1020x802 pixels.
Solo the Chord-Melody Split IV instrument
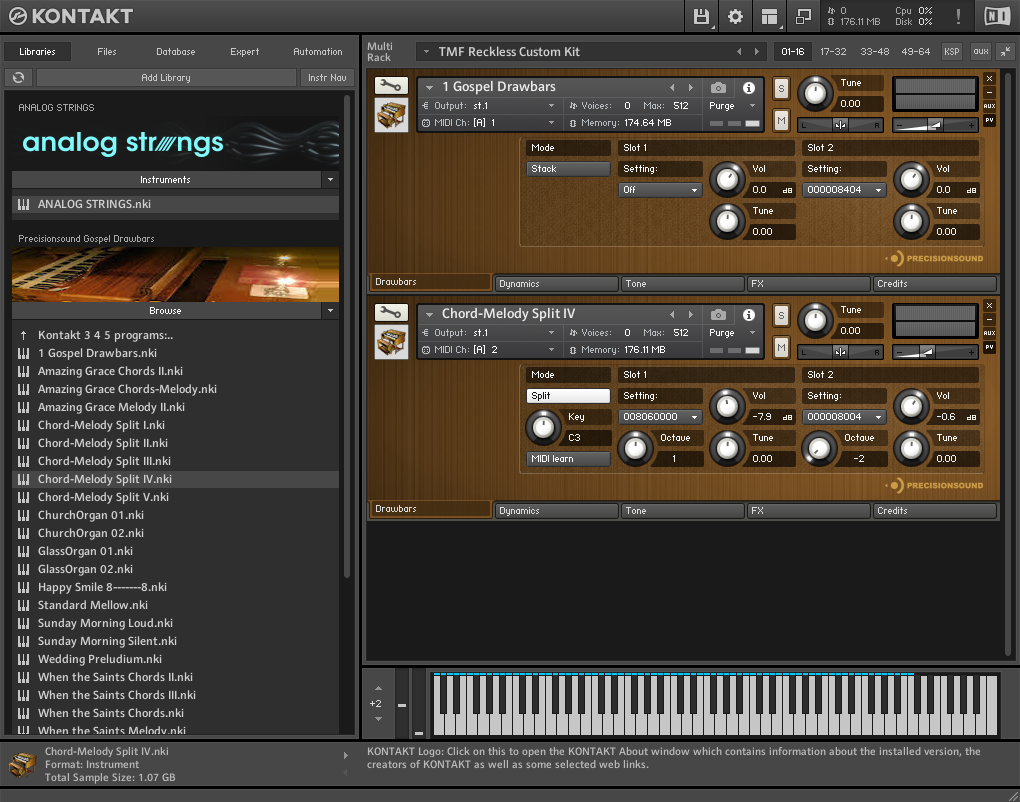tap(781, 315)
